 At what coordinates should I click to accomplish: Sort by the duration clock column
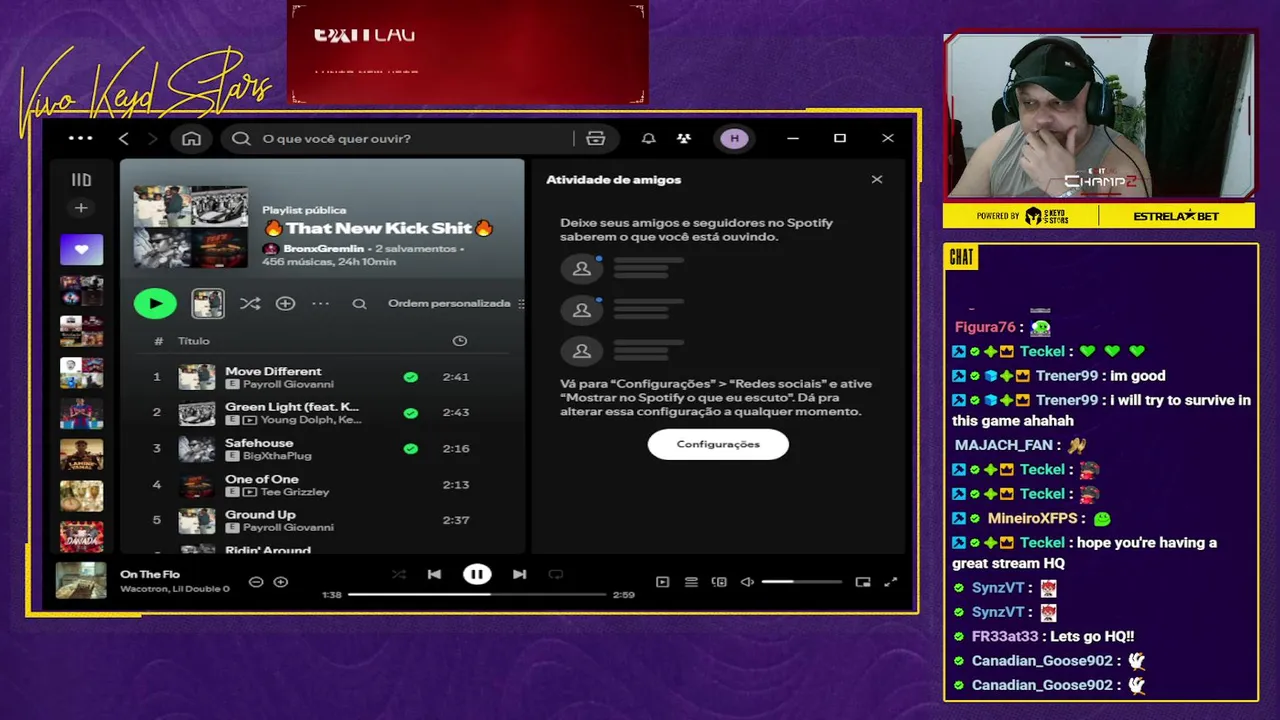click(459, 341)
